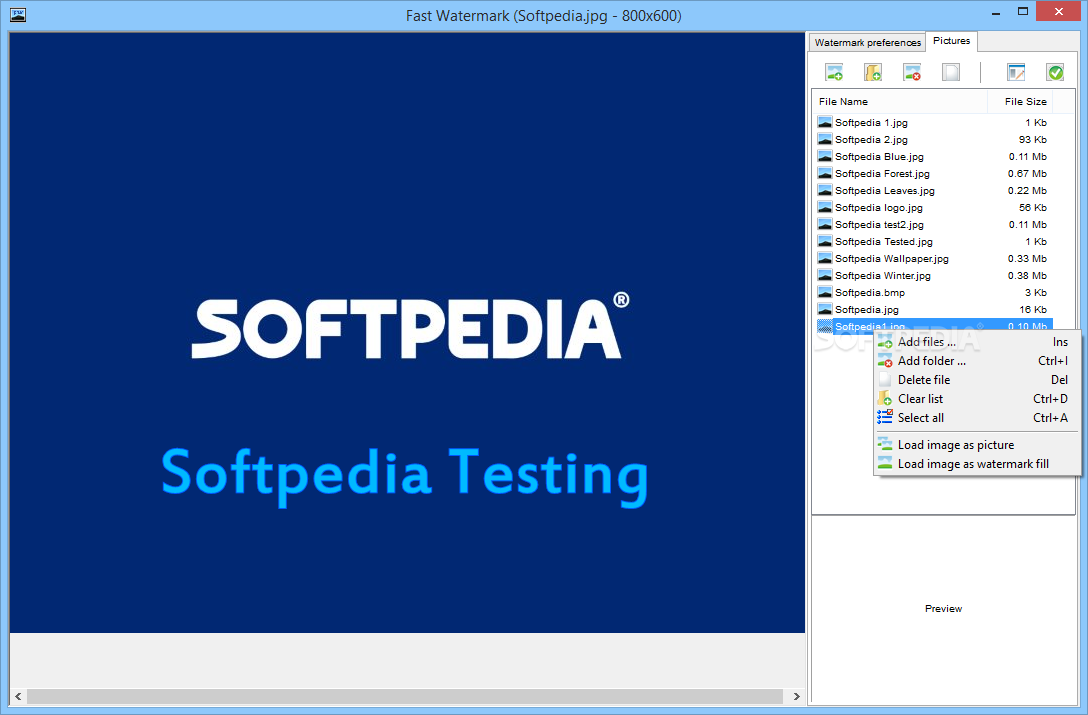
Task: Sort by the File Size column header
Action: coord(1020,101)
